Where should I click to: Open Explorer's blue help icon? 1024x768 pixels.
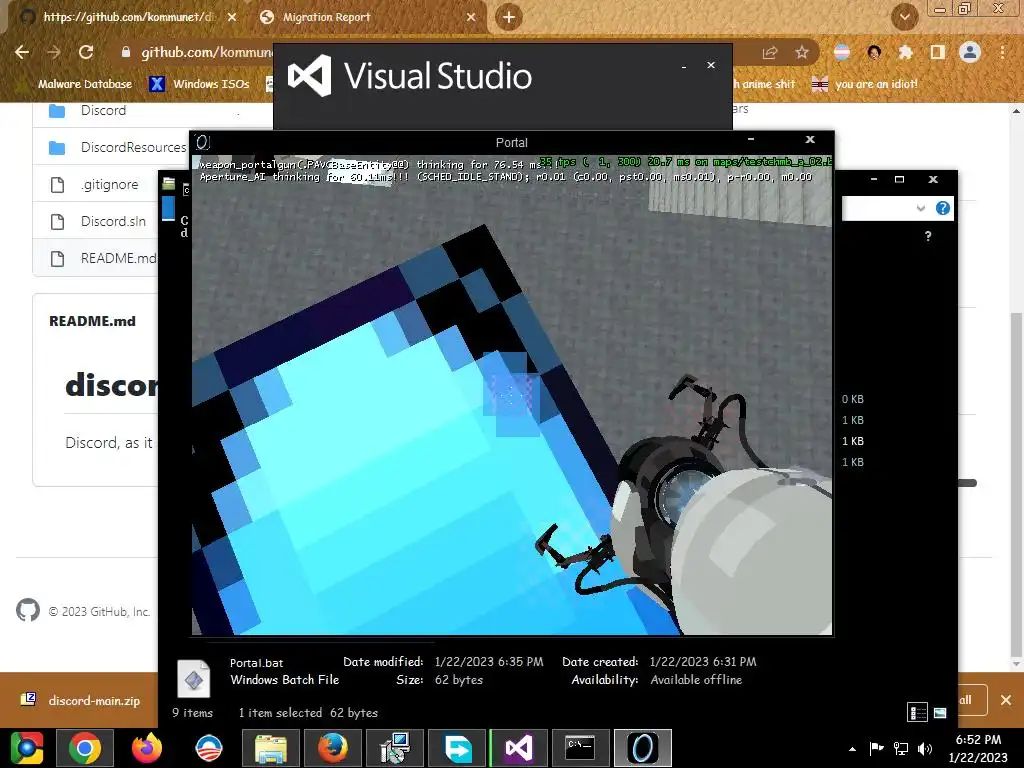[942, 208]
